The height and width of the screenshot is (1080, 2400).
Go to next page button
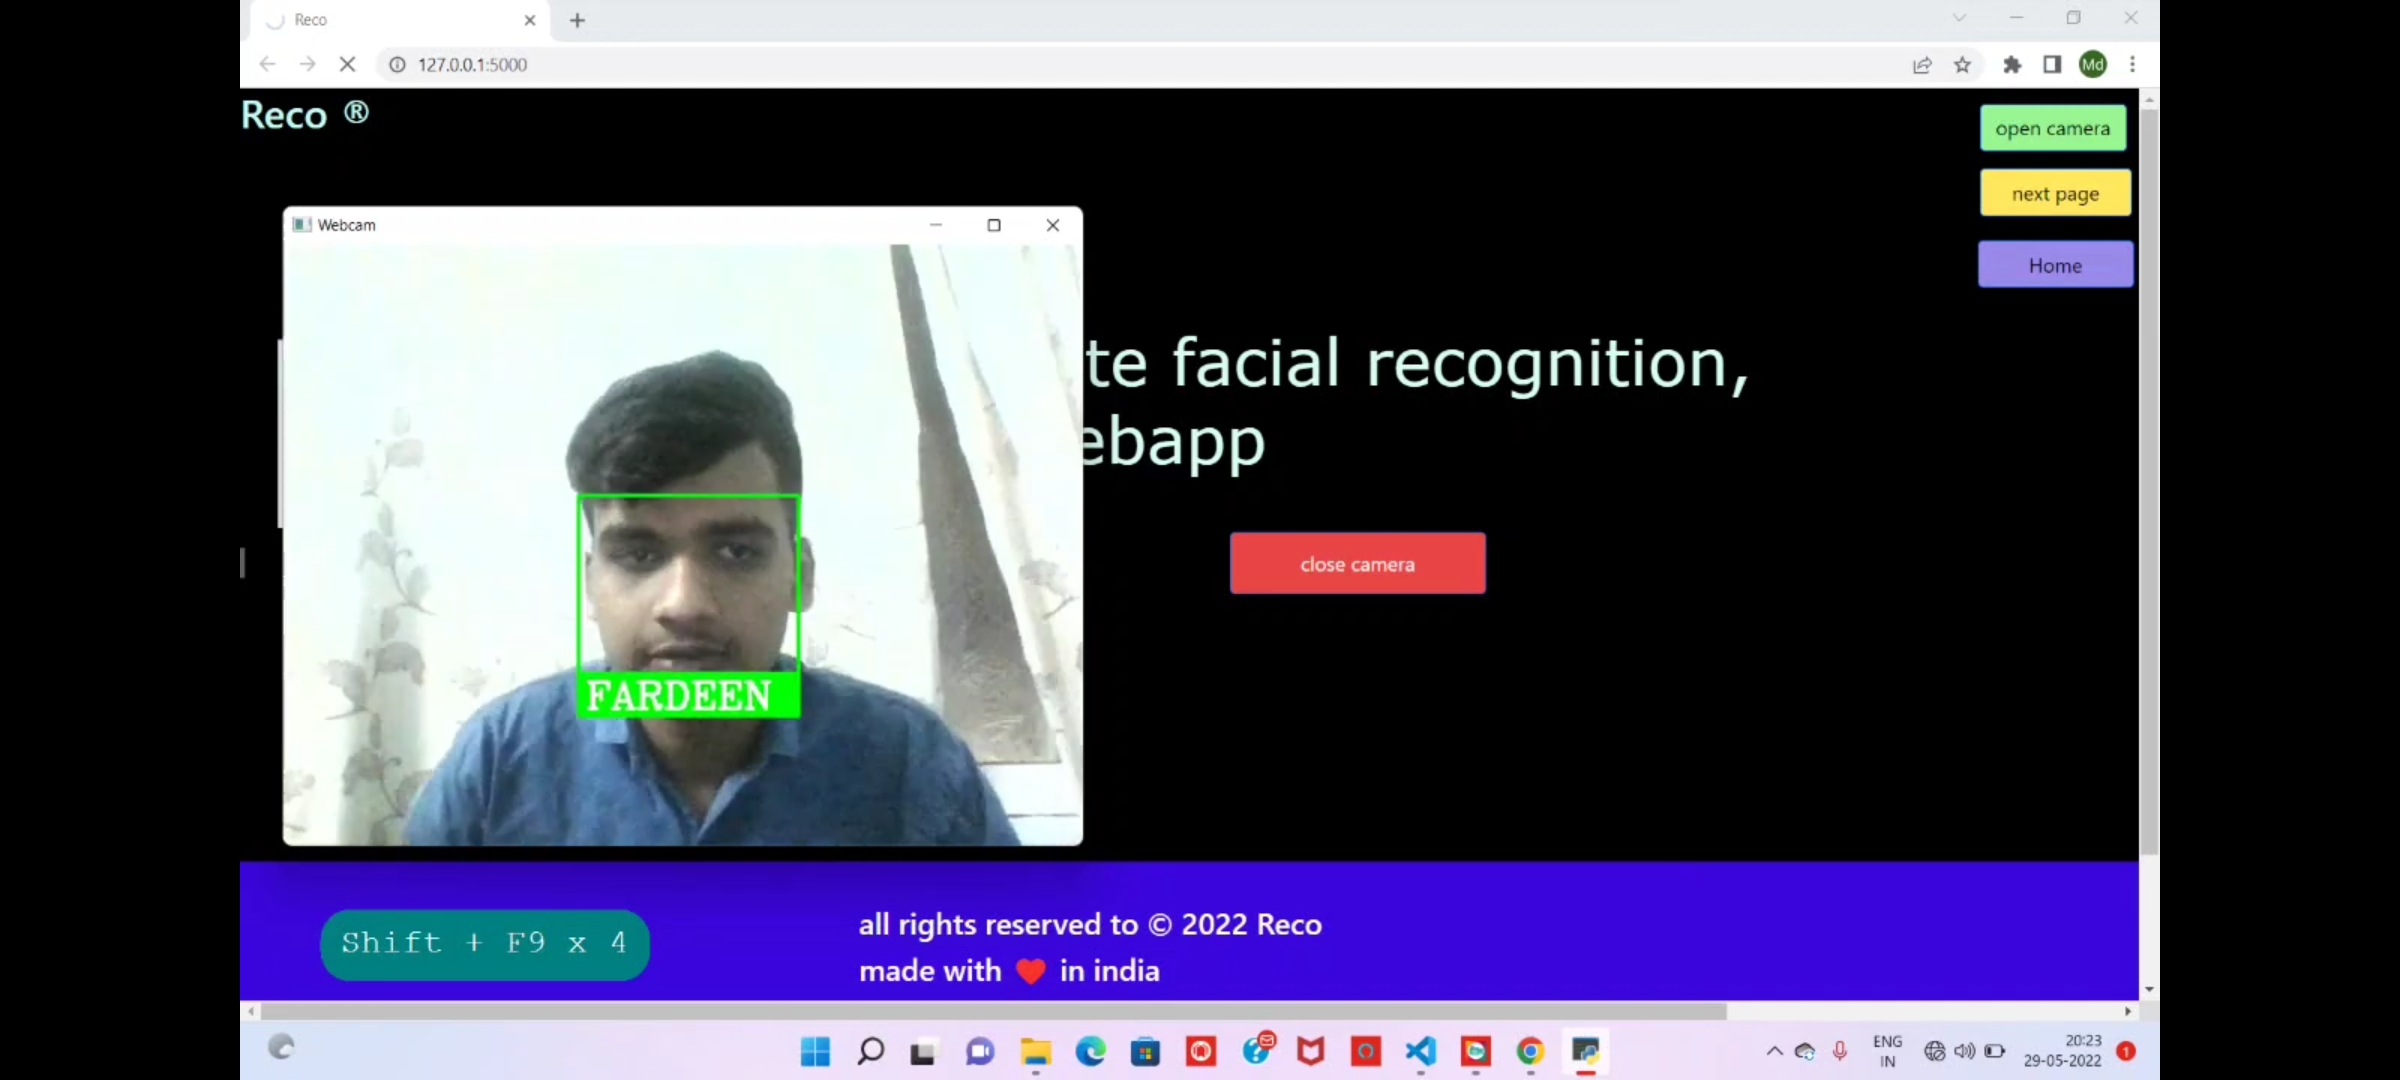[x=2055, y=194]
